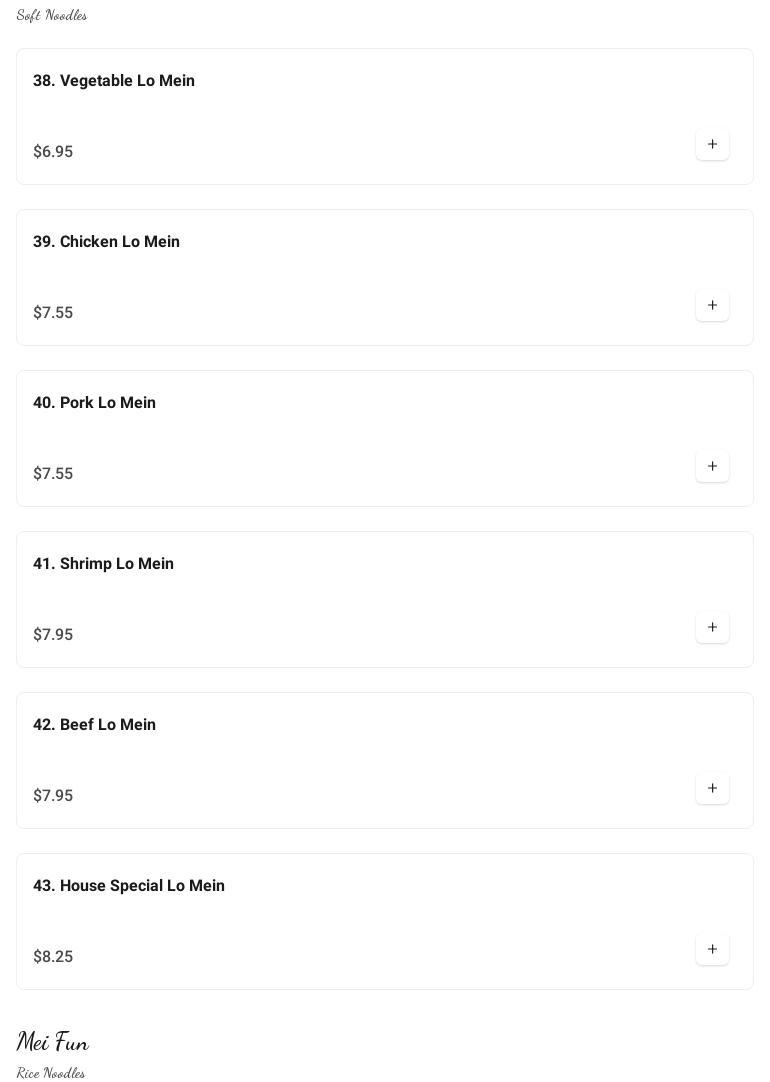Viewport: 770px width, 1082px height.
Task: Open the 38. Vegetable Lo Mein item title
Action: [114, 81]
